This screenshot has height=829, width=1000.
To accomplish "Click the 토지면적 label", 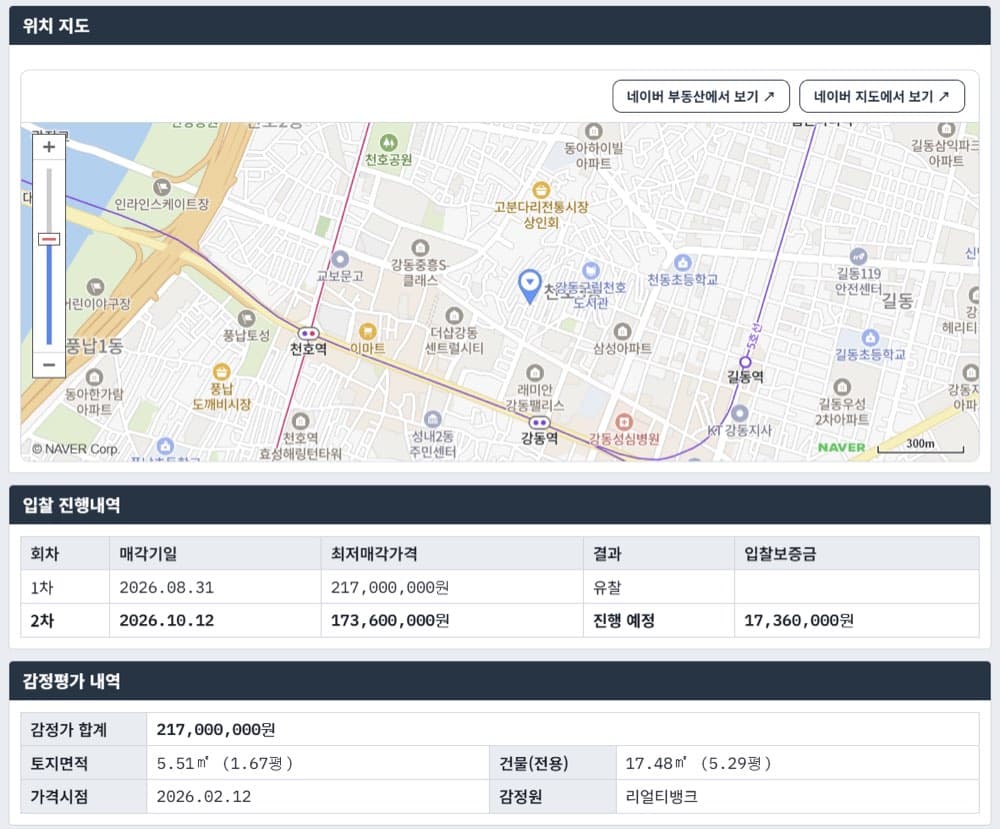I will click(x=59, y=763).
